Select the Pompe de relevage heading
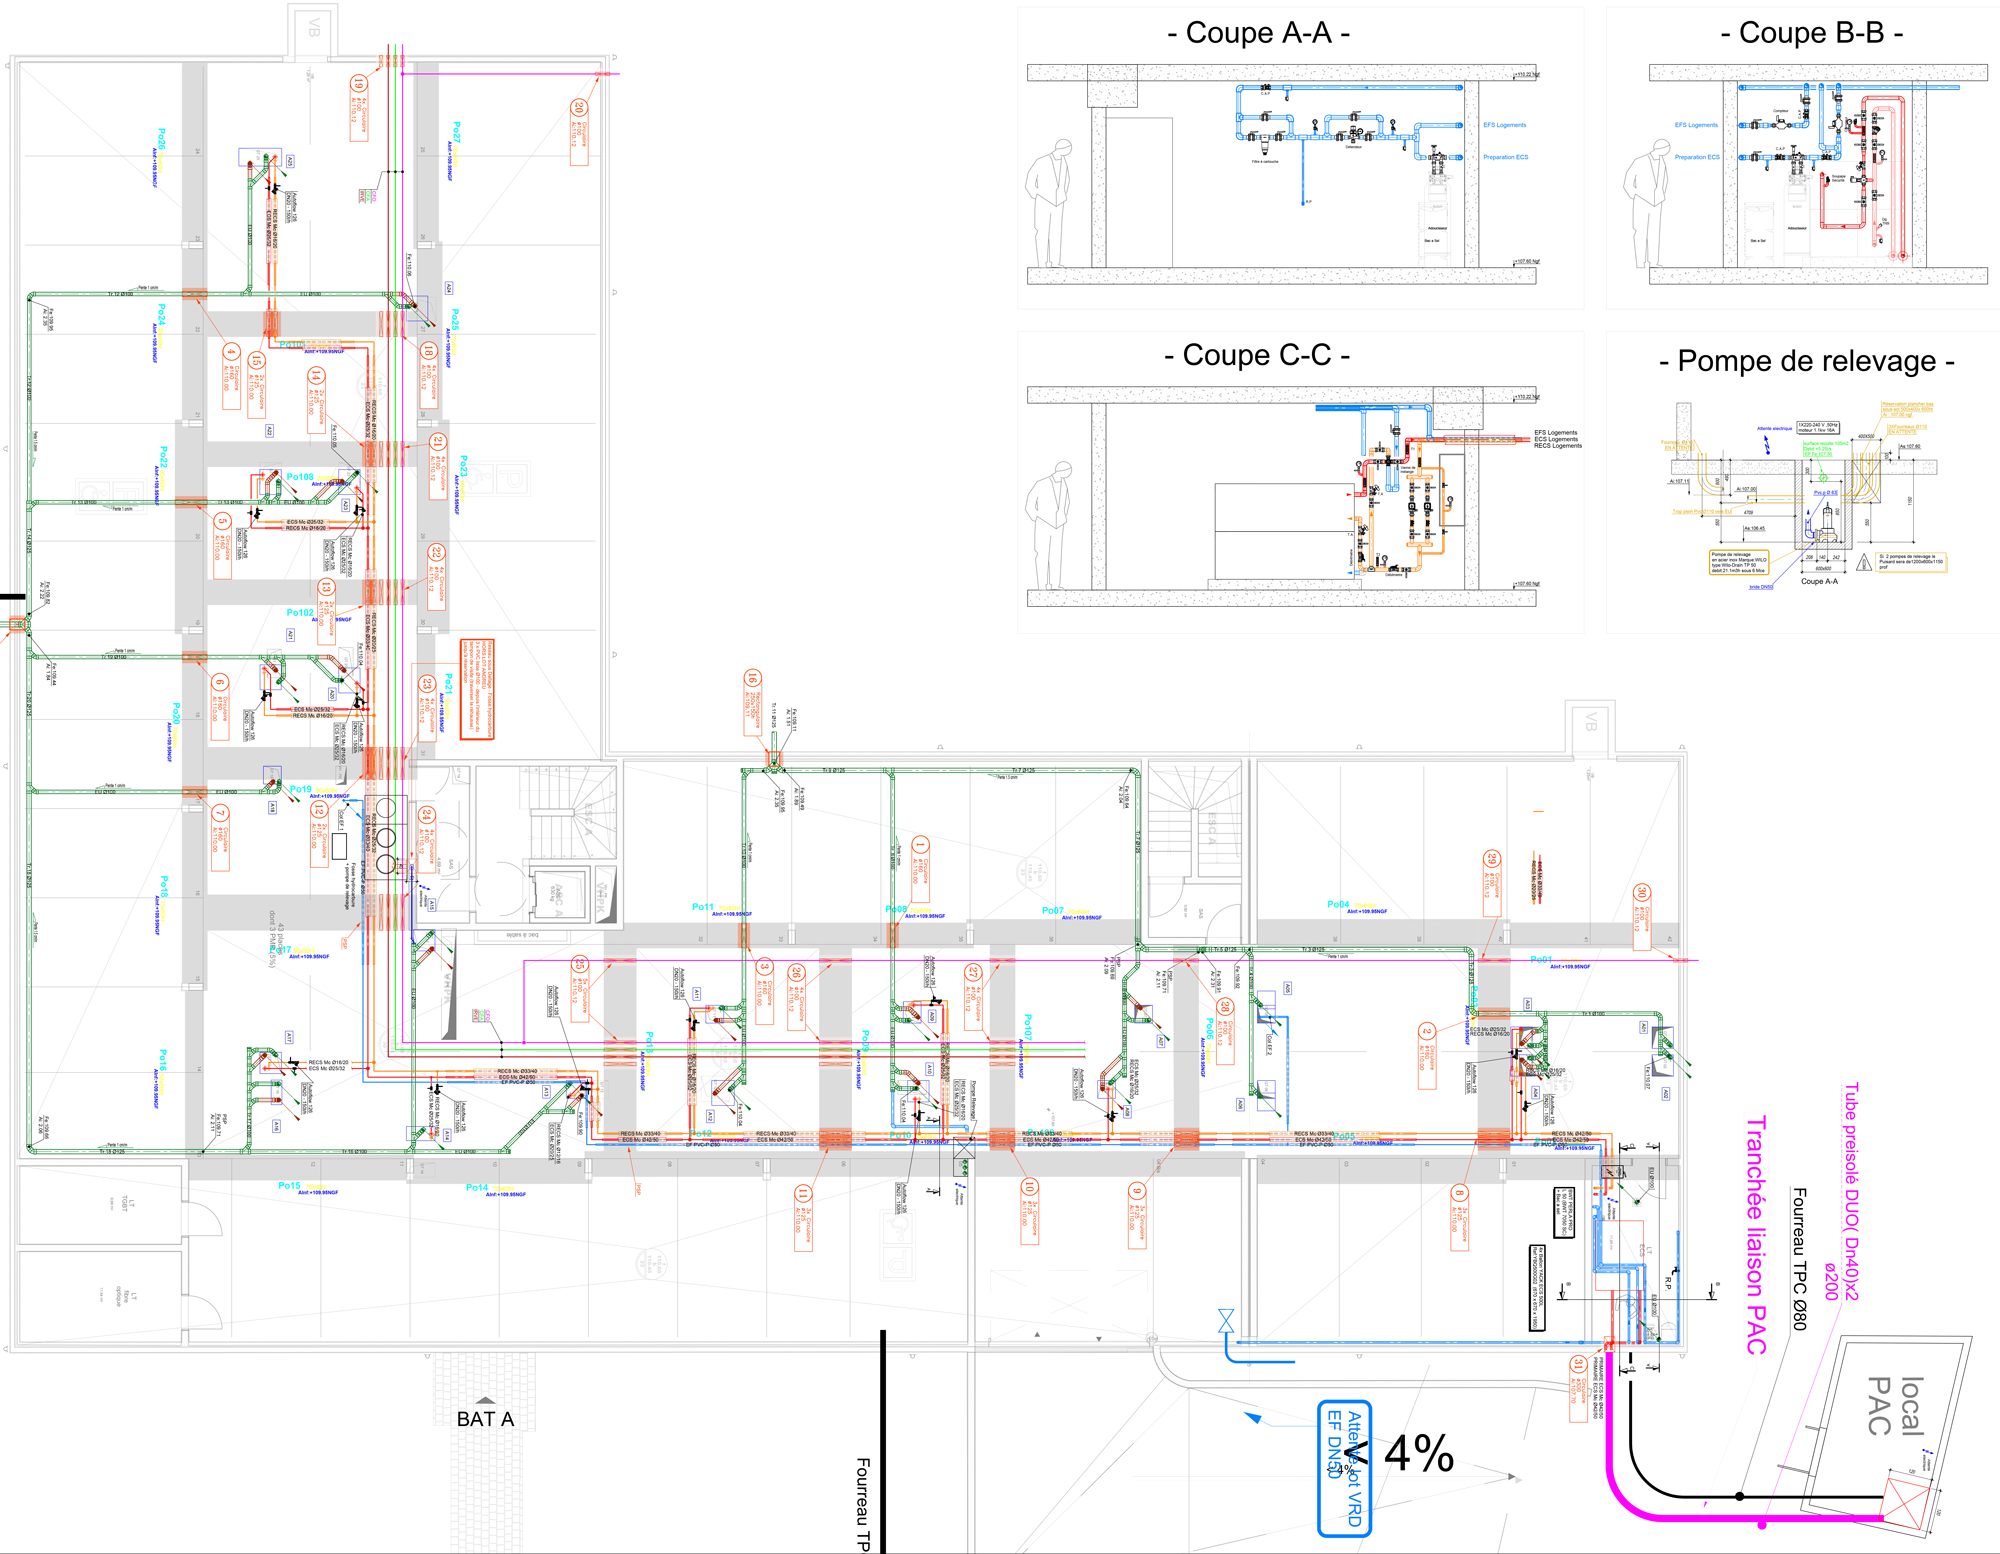The width and height of the screenshot is (2000, 1554). (1806, 361)
